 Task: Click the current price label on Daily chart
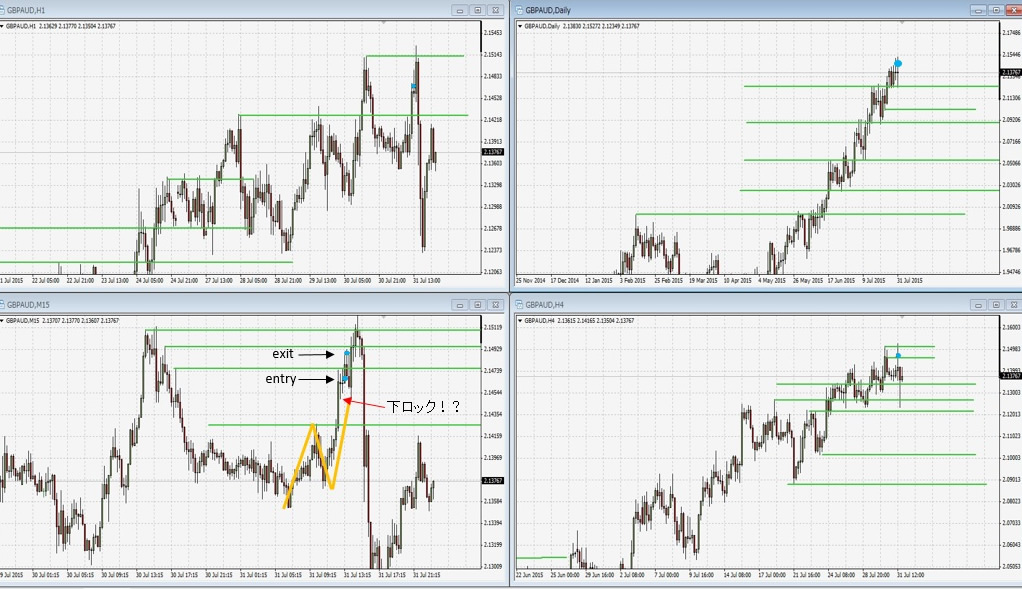click(1010, 72)
